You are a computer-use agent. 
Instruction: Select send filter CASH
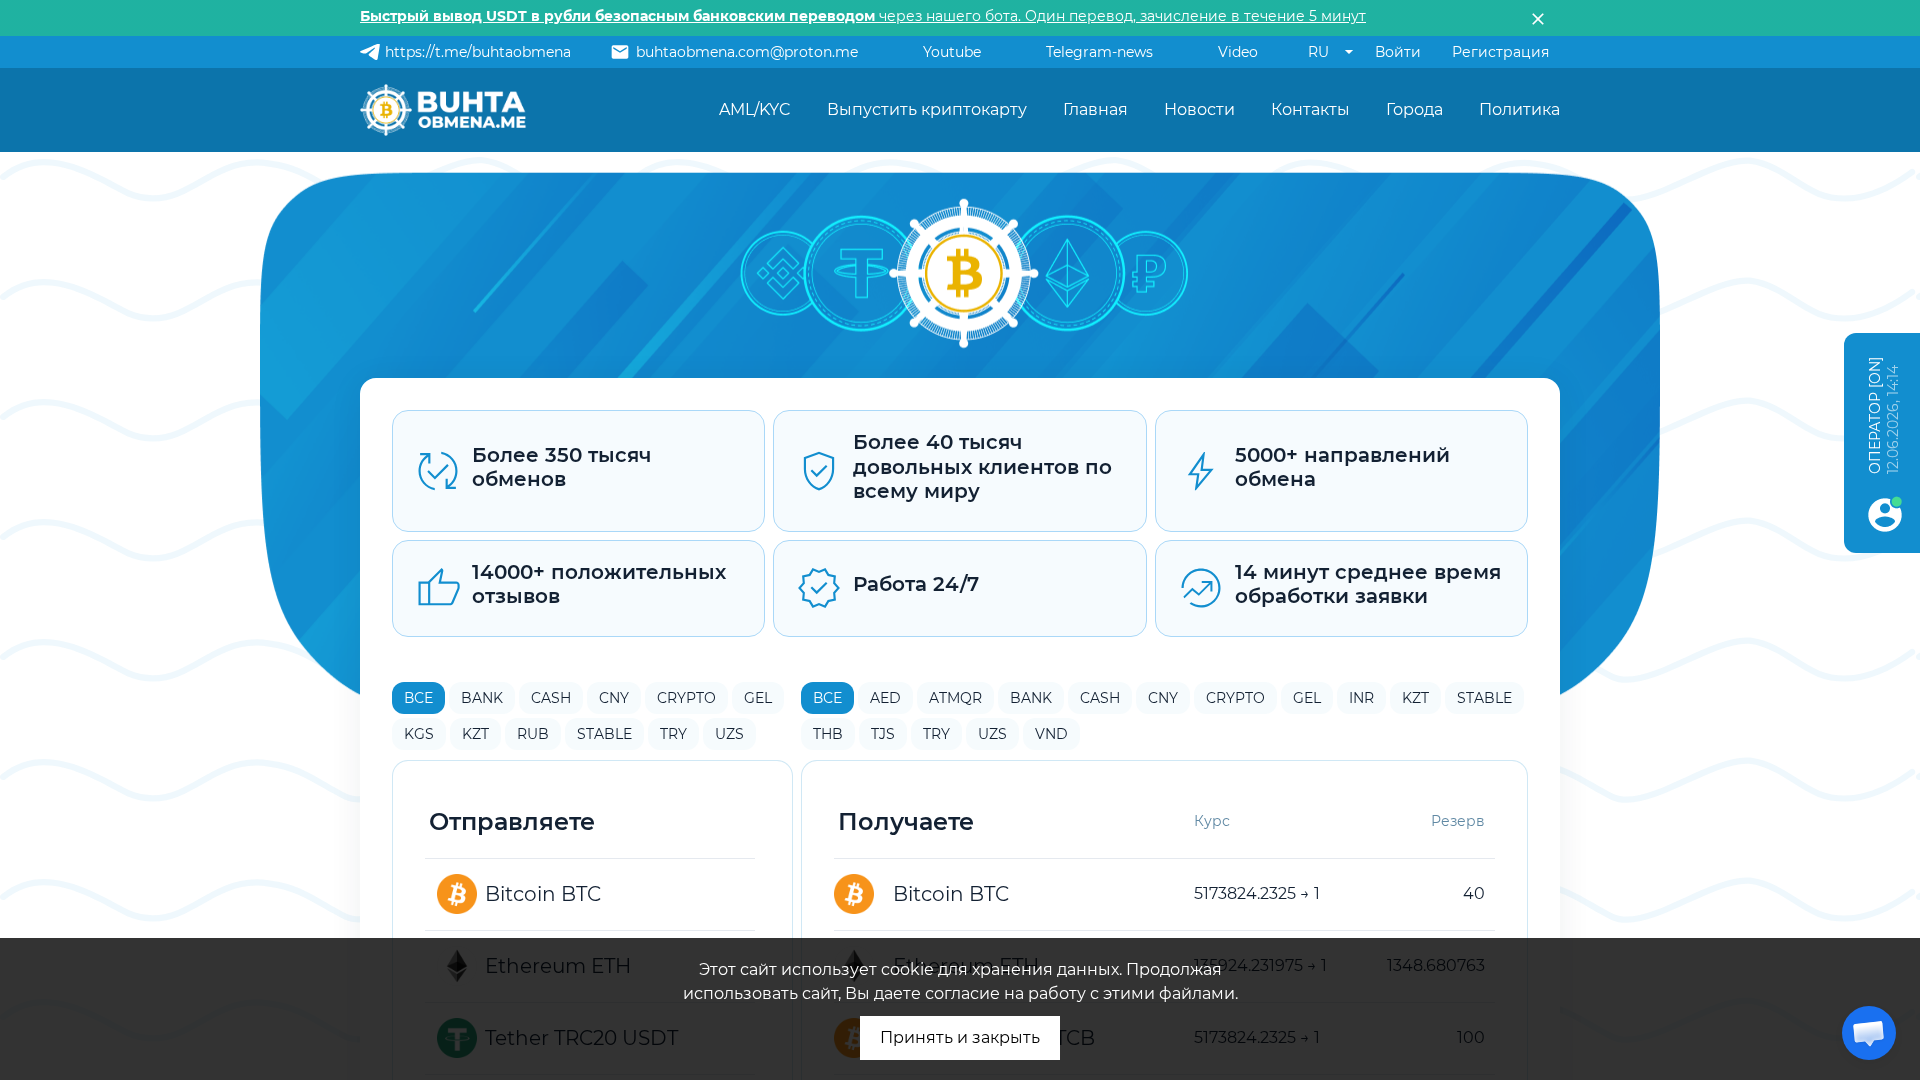click(x=551, y=698)
